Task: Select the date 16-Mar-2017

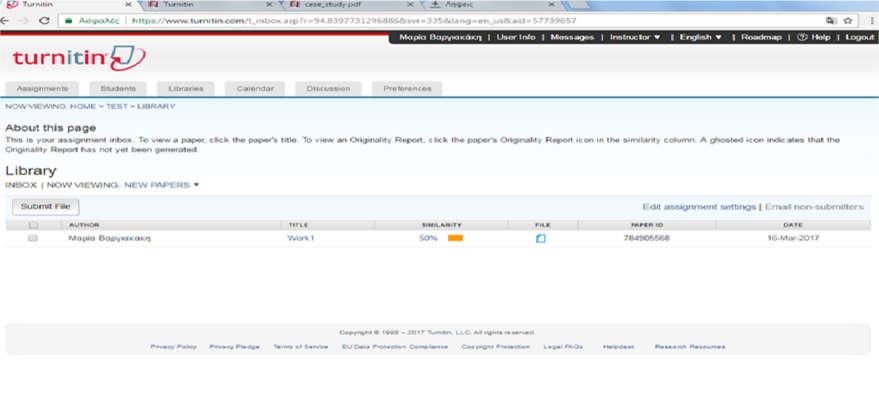Action: [x=793, y=238]
